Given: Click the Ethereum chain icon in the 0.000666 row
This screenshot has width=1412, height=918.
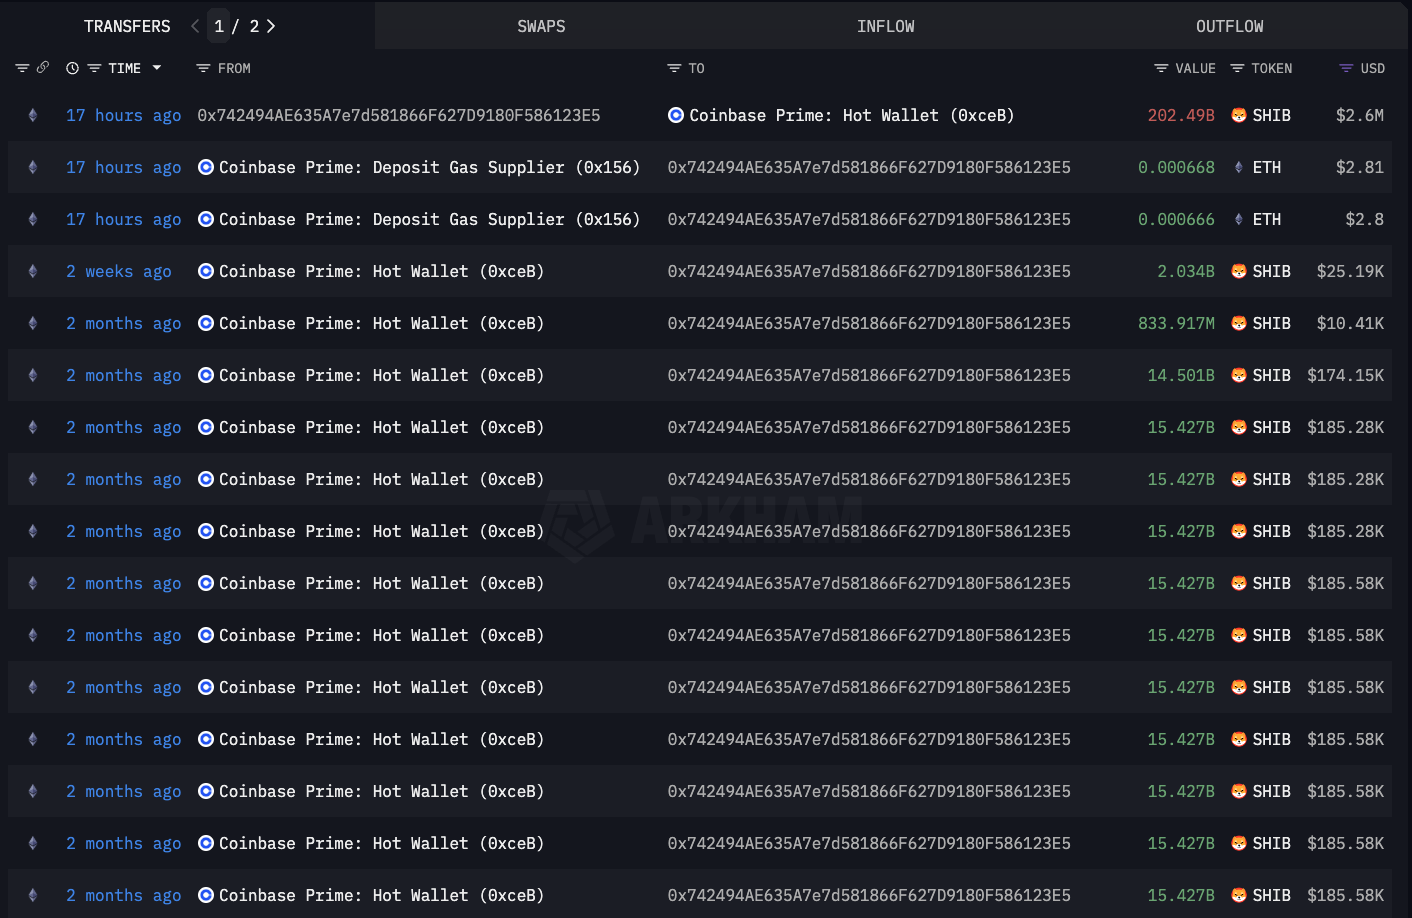Looking at the screenshot, I should pyautogui.click(x=33, y=219).
